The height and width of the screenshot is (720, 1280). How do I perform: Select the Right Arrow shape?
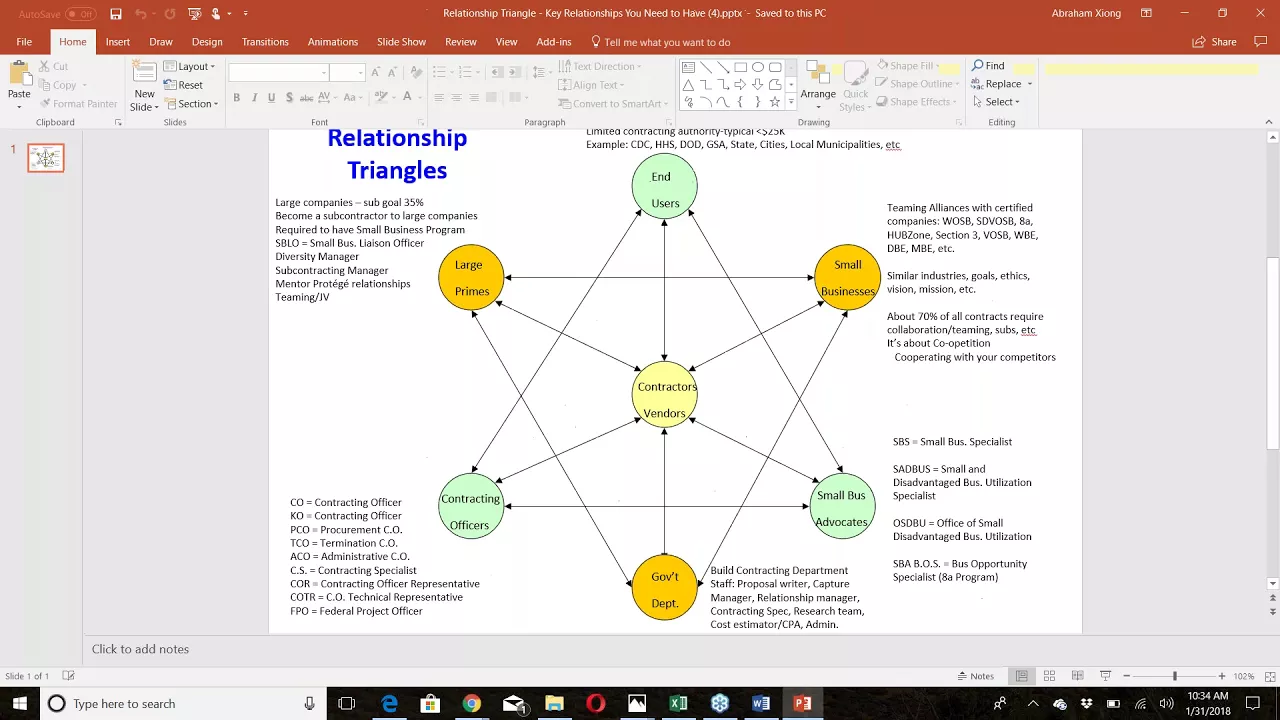point(740,85)
